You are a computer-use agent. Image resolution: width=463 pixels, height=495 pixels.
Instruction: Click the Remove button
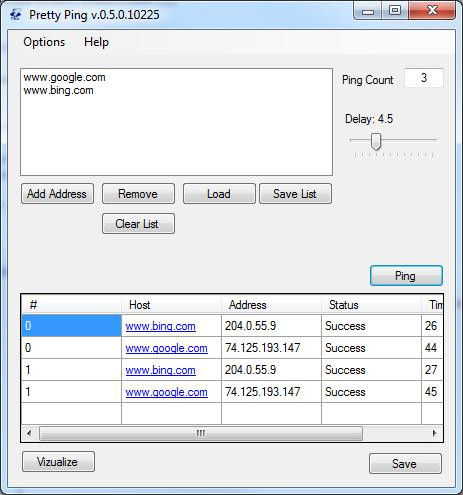click(x=138, y=194)
